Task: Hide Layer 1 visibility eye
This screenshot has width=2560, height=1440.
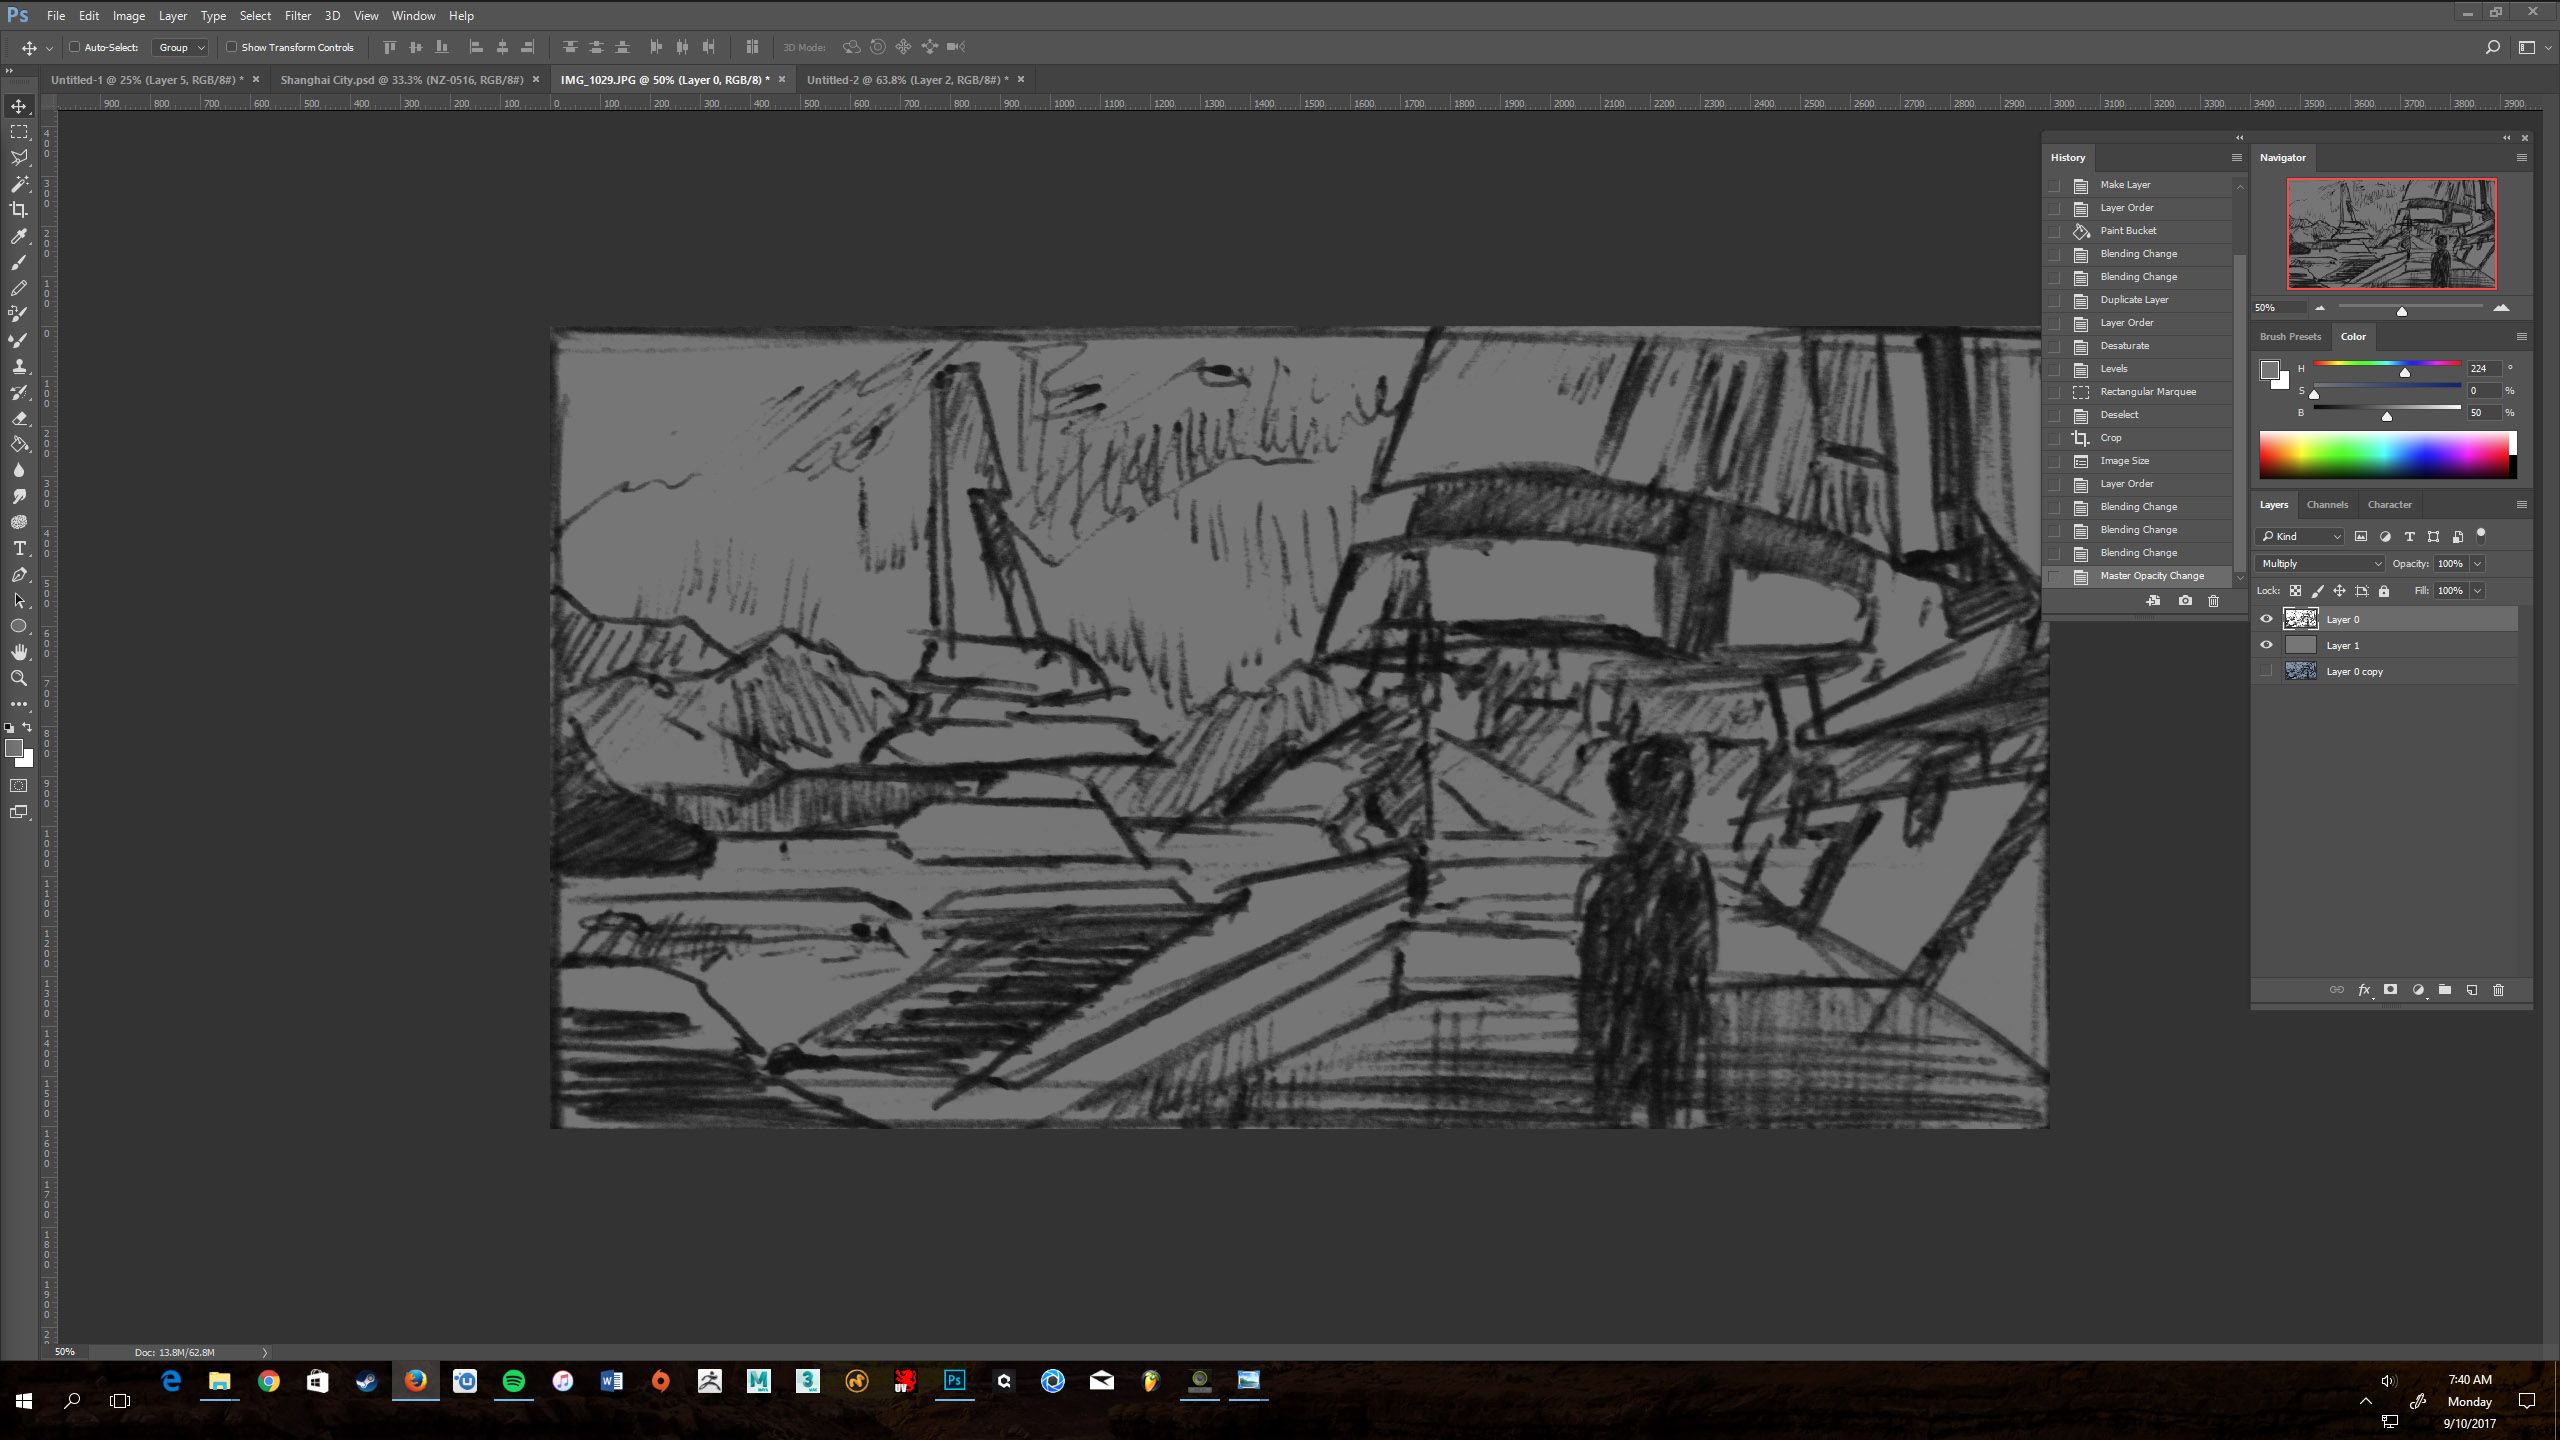Action: [x=2266, y=645]
